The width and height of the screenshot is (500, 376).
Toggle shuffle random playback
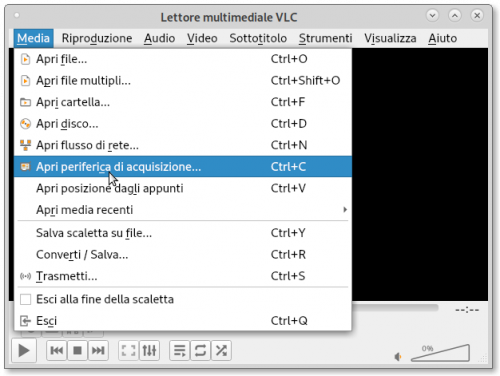pos(221,351)
